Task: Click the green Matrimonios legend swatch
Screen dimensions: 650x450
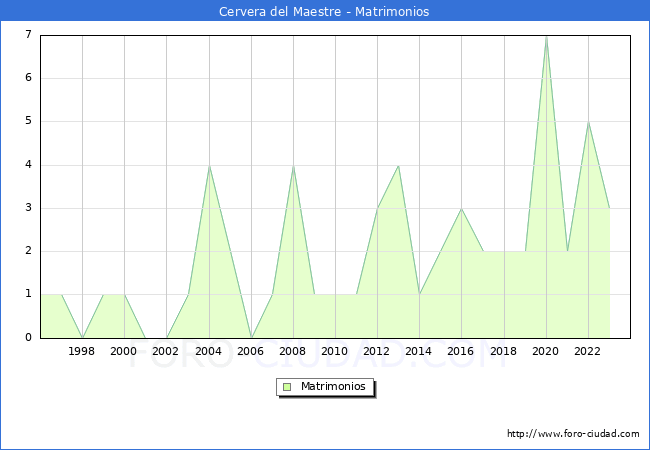Action: 286,386
